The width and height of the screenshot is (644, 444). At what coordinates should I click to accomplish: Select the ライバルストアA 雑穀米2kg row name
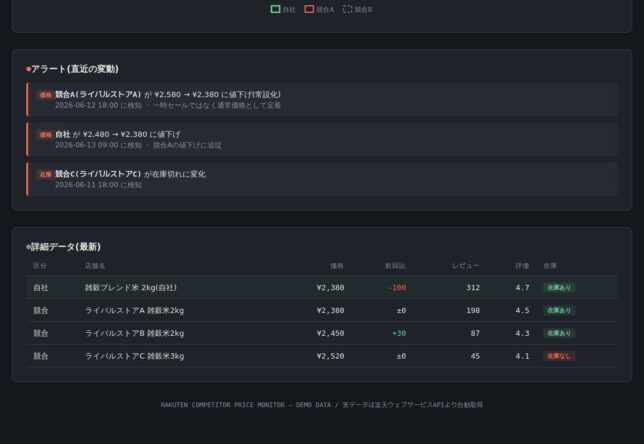pyautogui.click(x=134, y=311)
